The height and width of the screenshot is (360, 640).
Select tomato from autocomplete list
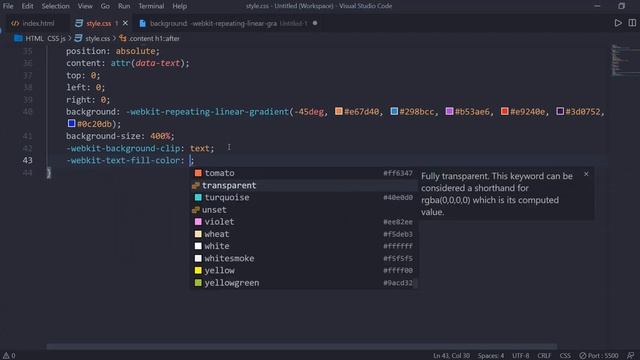point(304,173)
